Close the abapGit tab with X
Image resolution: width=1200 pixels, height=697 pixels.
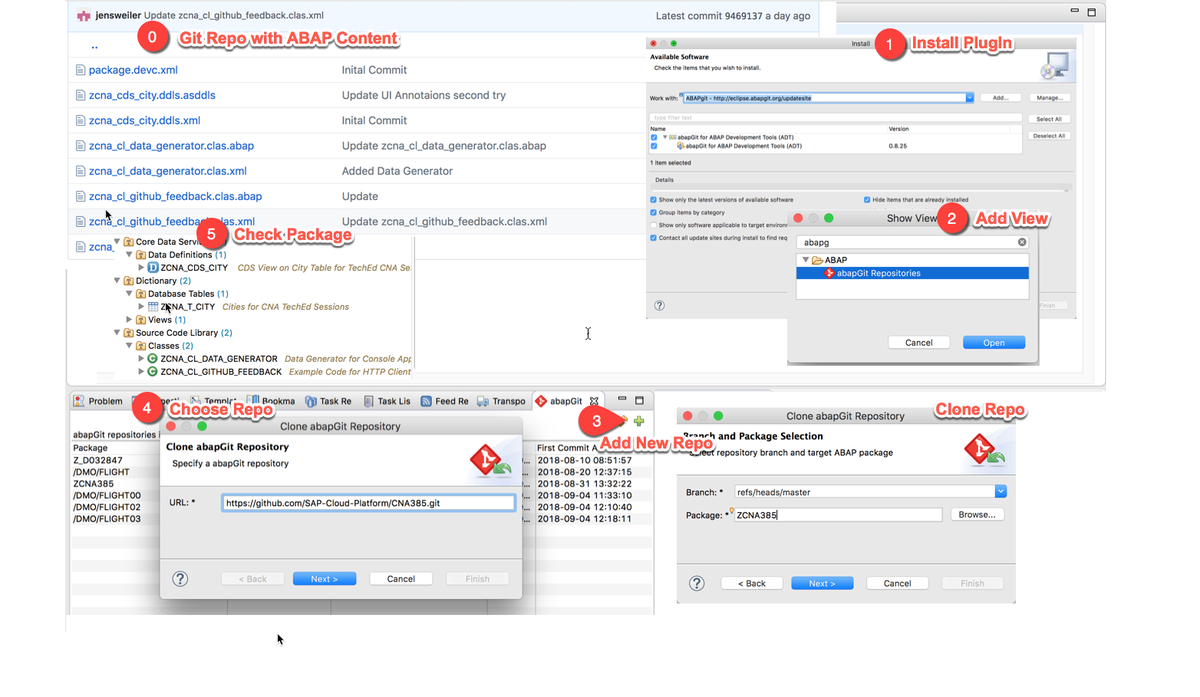tap(594, 401)
